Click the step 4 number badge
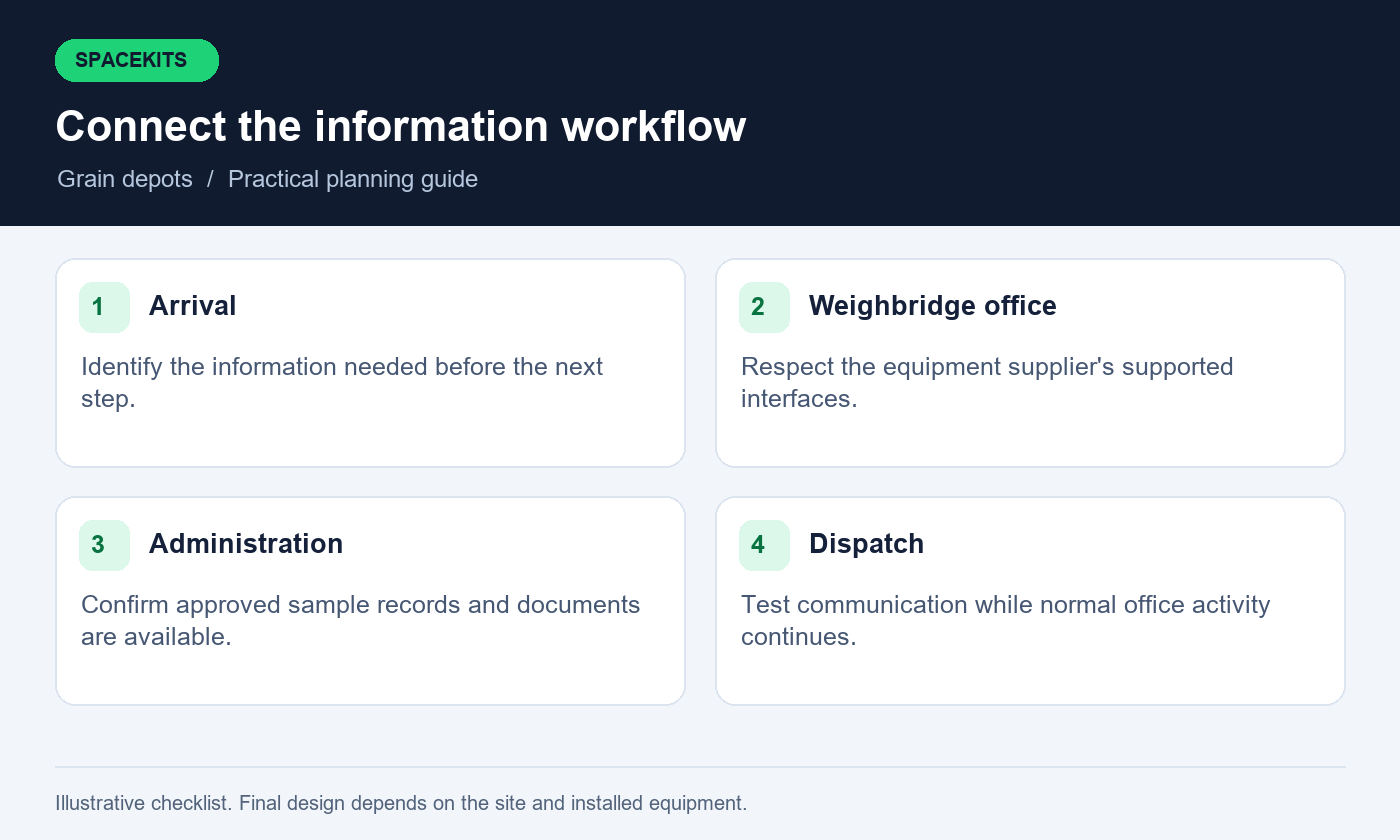This screenshot has width=1400, height=840. point(764,545)
